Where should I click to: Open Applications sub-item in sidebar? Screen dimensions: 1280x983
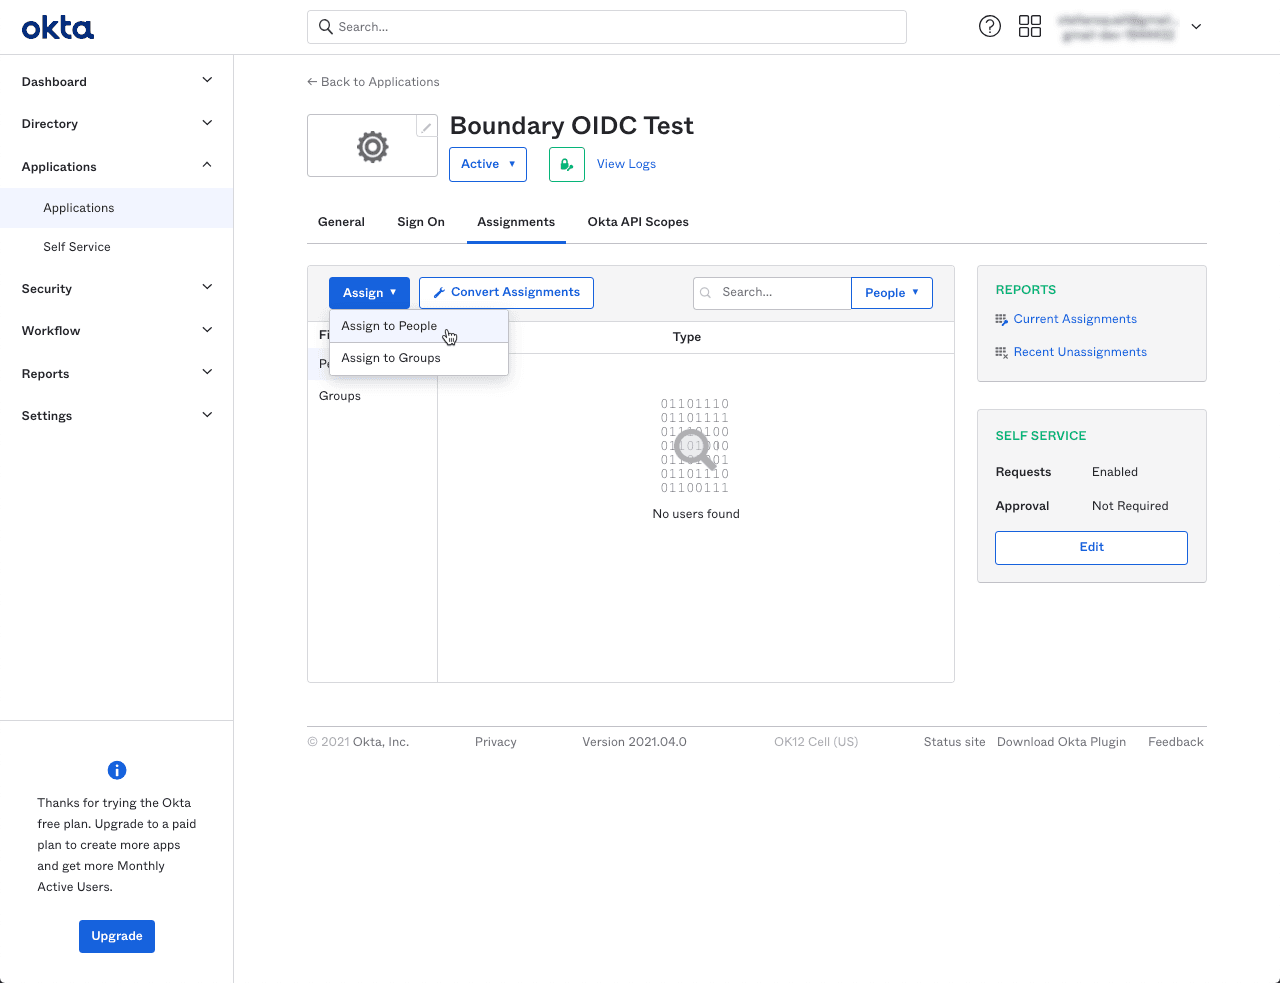click(117, 208)
